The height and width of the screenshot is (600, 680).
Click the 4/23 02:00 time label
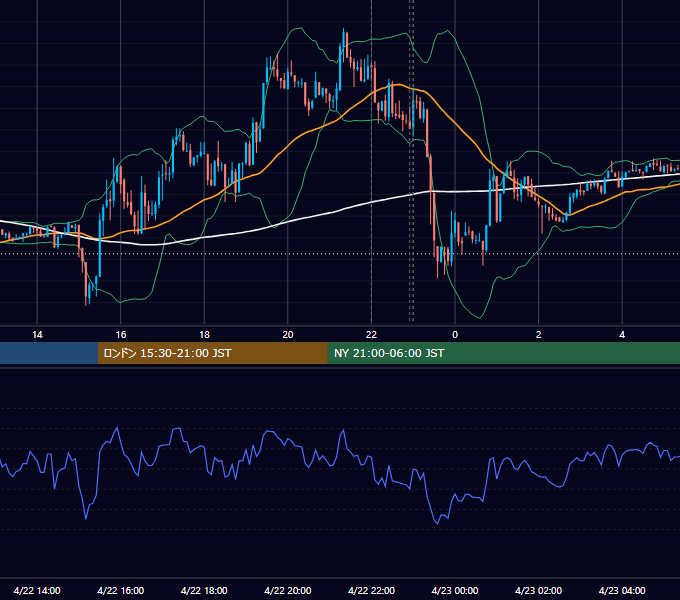pyautogui.click(x=538, y=590)
